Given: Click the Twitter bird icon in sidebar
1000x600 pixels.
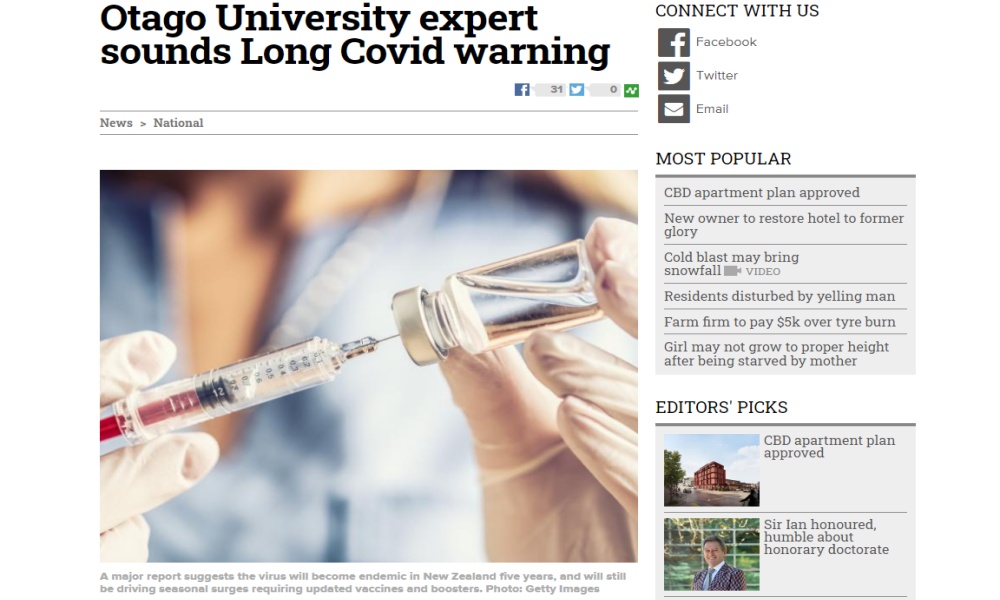Looking at the screenshot, I should pos(673,76).
